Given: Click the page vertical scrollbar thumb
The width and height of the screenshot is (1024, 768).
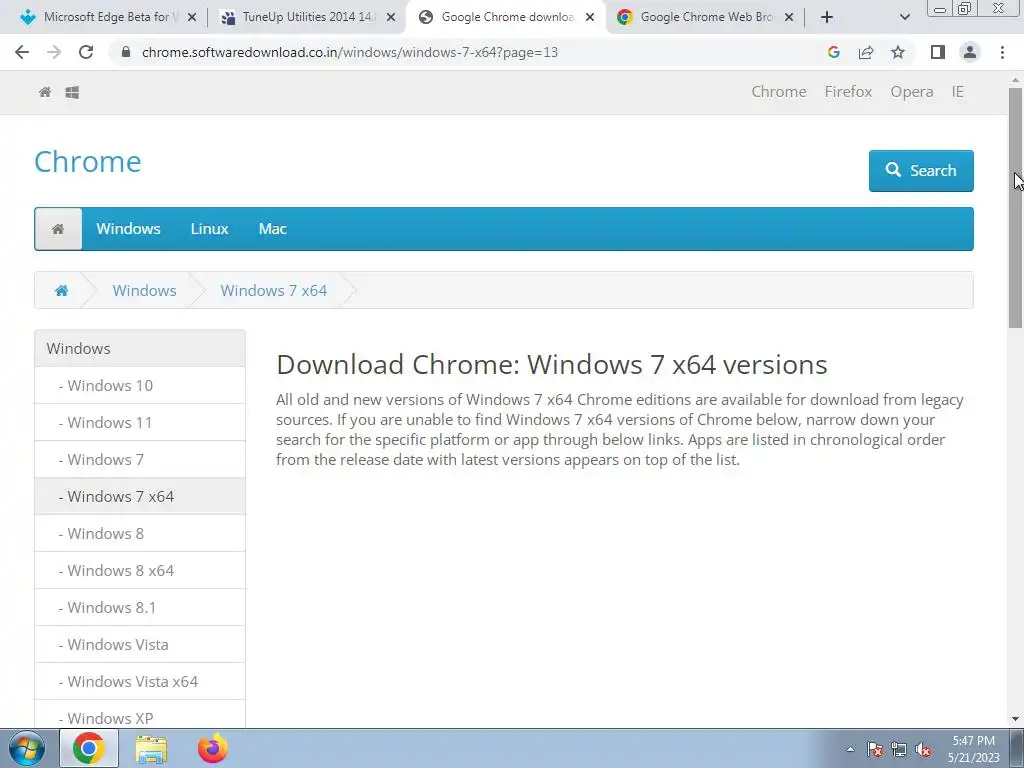Looking at the screenshot, I should click(x=1016, y=208).
